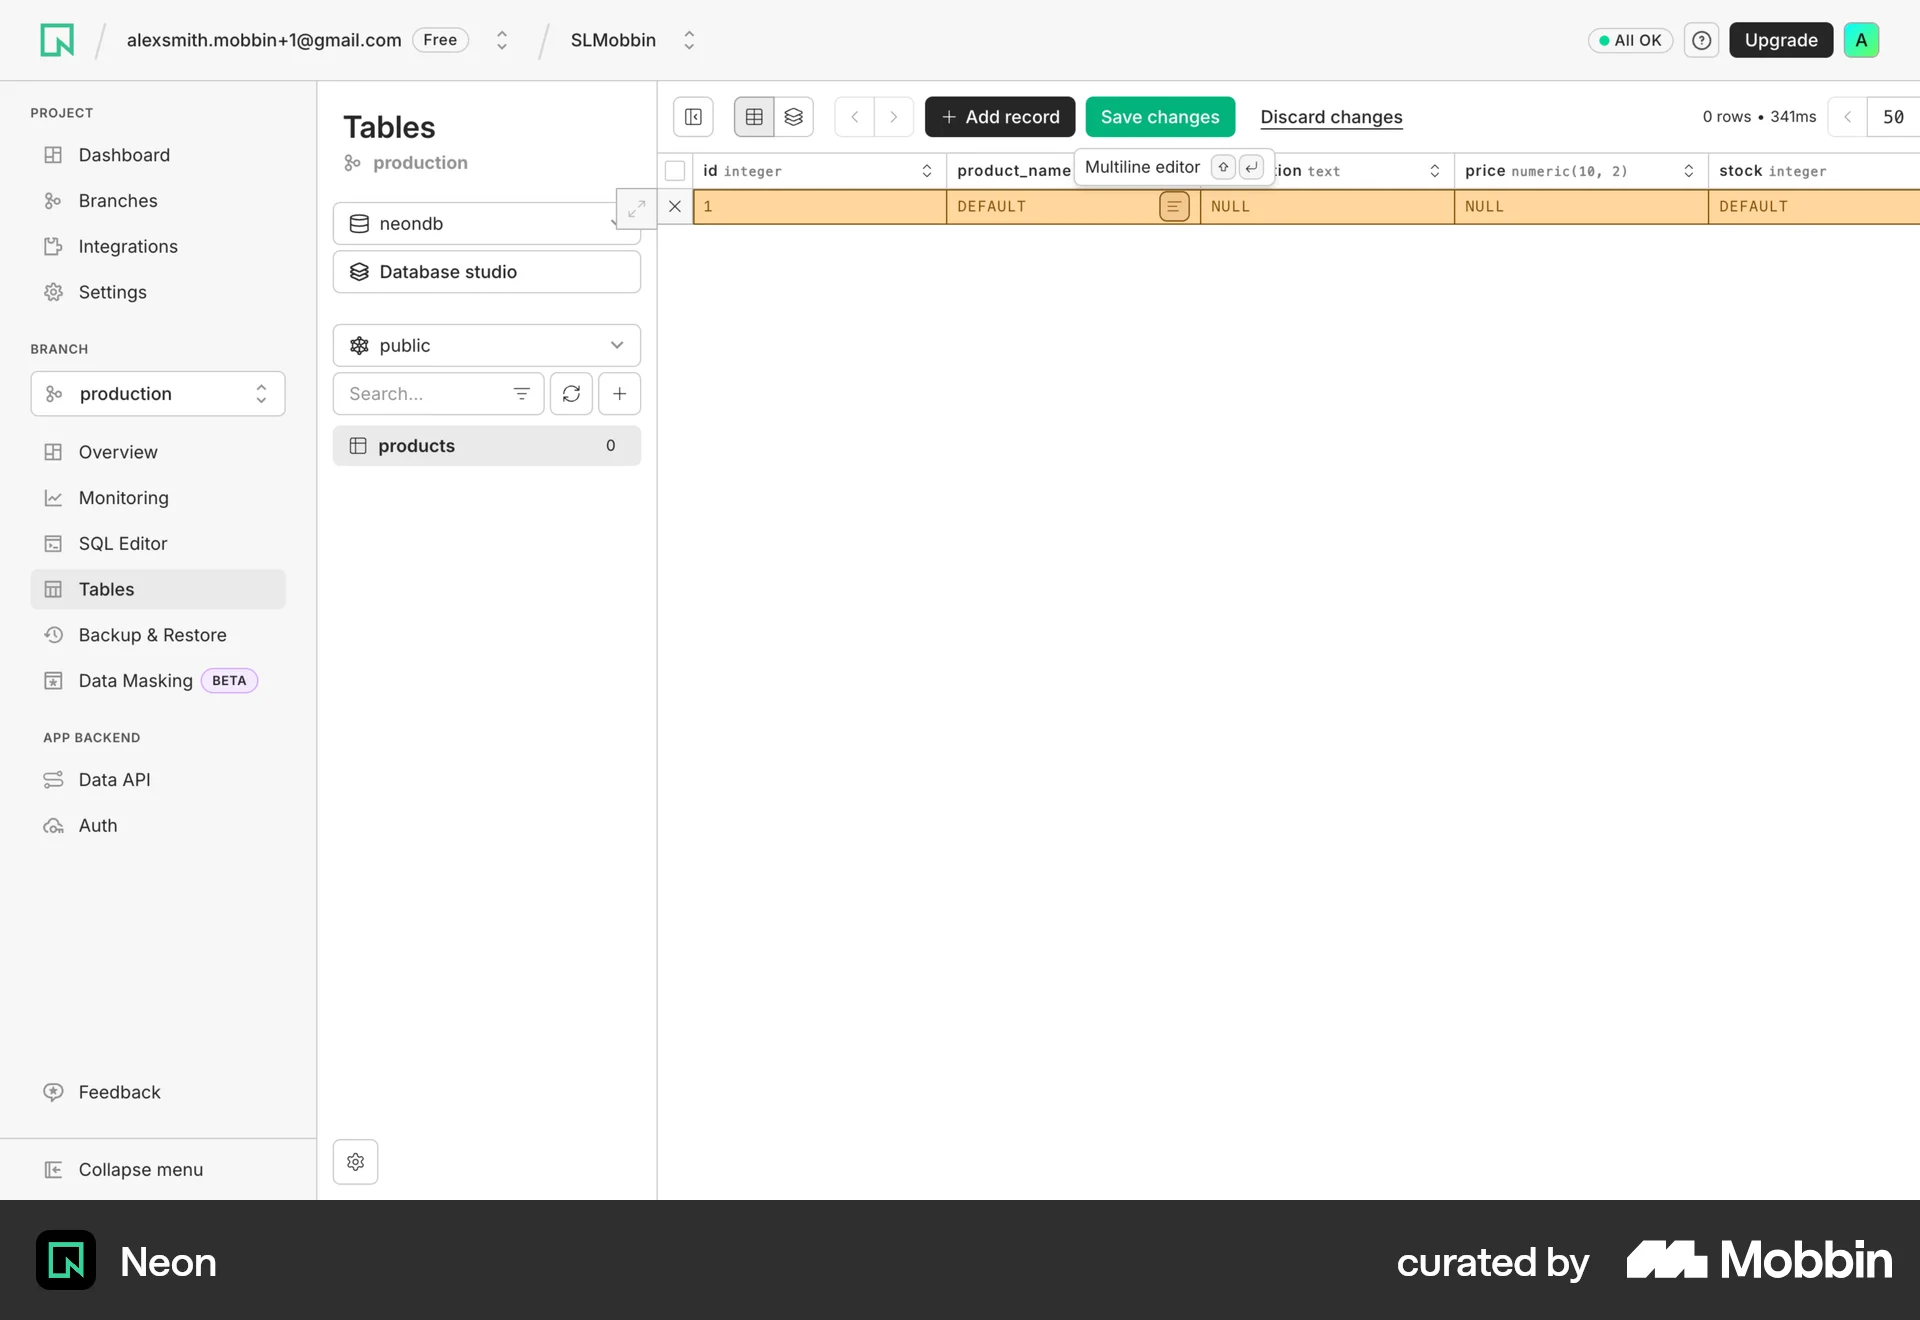1920x1320 pixels.
Task: Edit the rows-per-page 50 field
Action: click(x=1893, y=117)
